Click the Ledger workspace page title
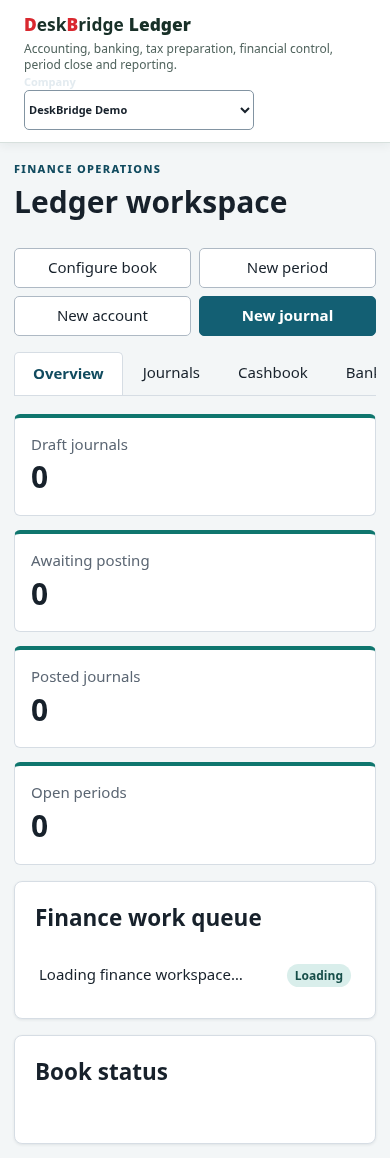 coord(151,202)
